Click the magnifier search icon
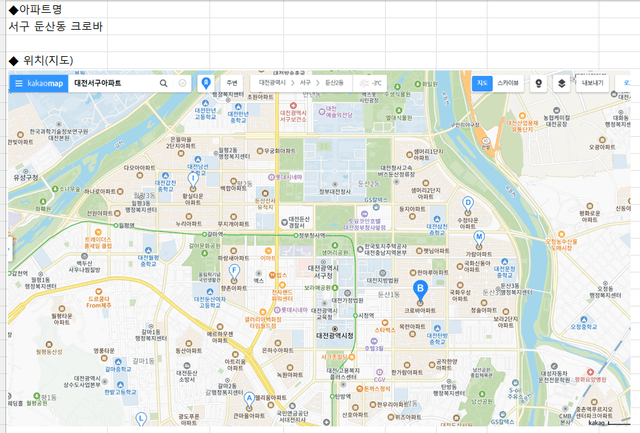Viewport: 640px width, 433px height. [x=163, y=83]
